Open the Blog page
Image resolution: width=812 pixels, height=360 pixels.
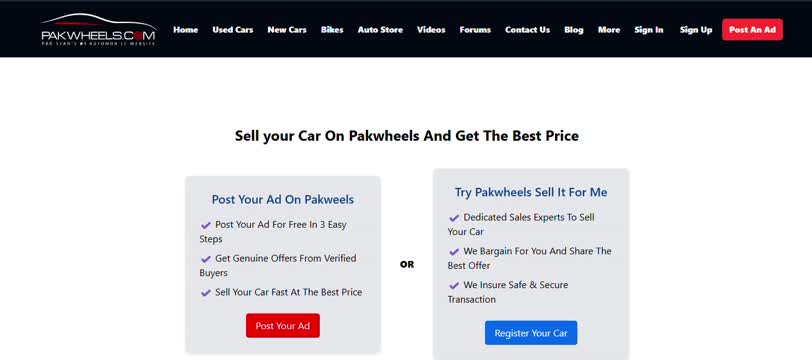[x=574, y=30]
